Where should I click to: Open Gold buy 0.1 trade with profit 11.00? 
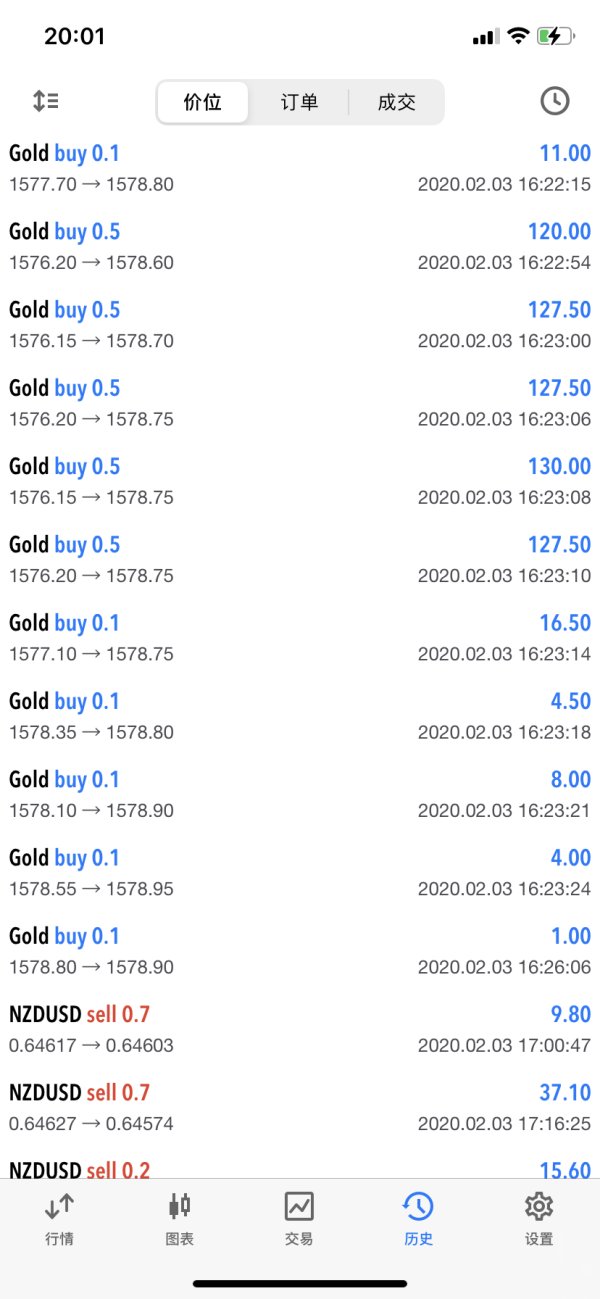(x=300, y=168)
